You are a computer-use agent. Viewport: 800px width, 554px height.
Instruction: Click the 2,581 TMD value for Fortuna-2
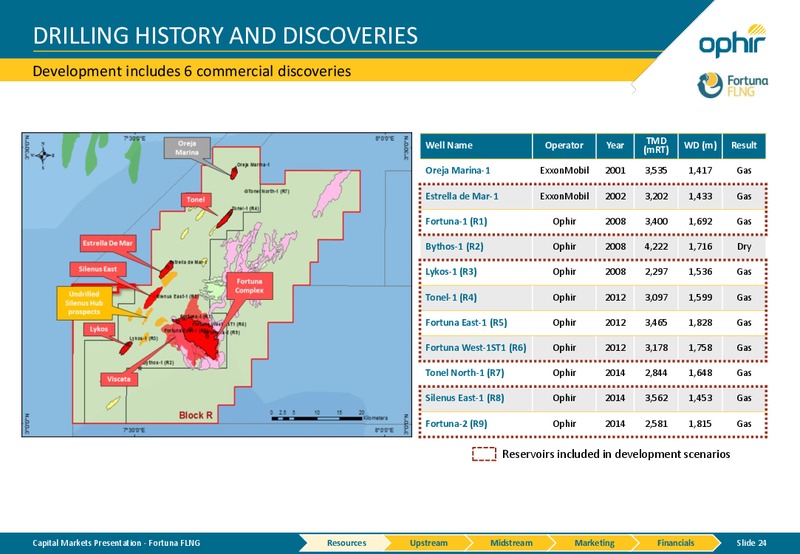click(656, 423)
